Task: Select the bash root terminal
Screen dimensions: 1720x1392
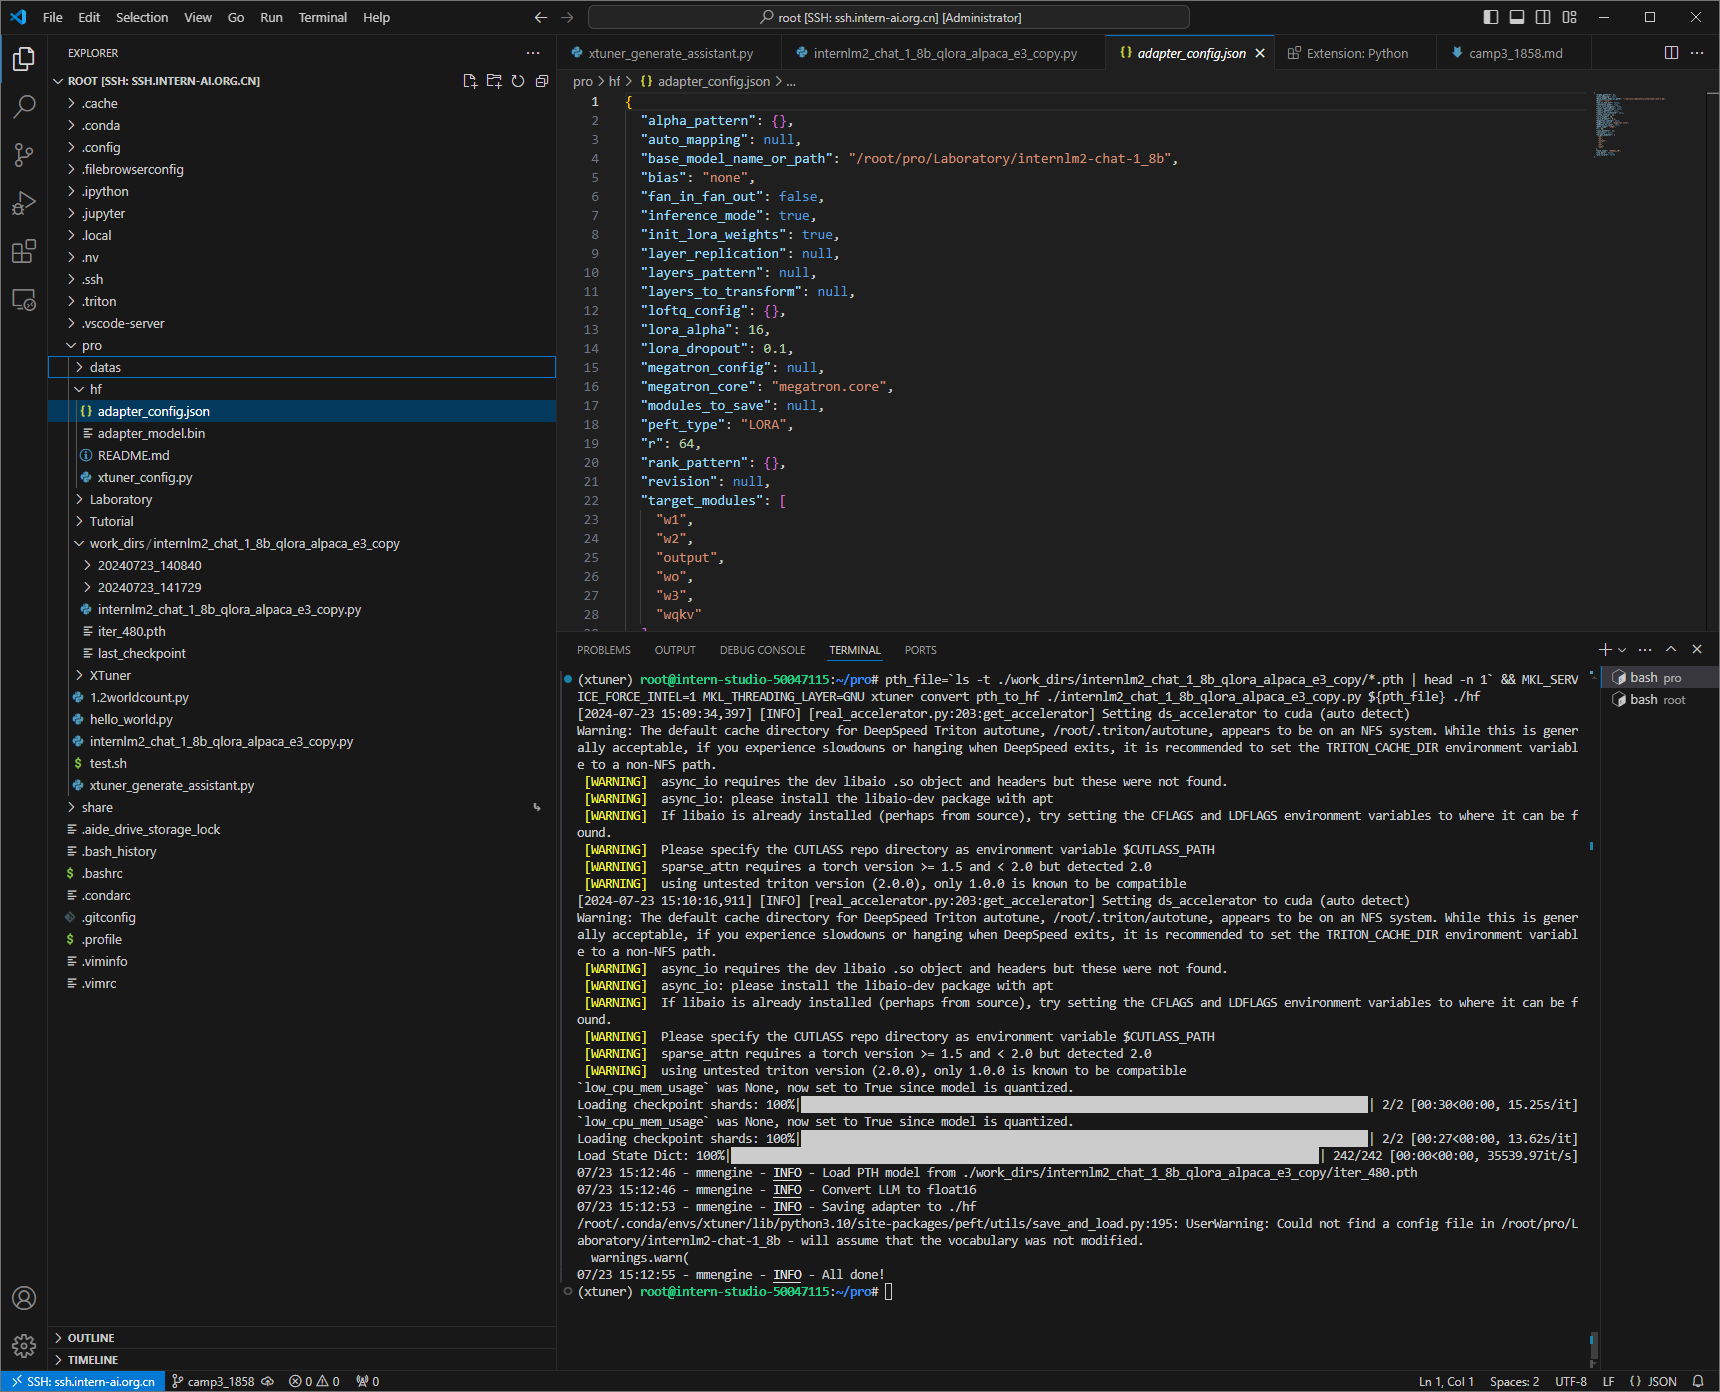Action: pos(1660,699)
